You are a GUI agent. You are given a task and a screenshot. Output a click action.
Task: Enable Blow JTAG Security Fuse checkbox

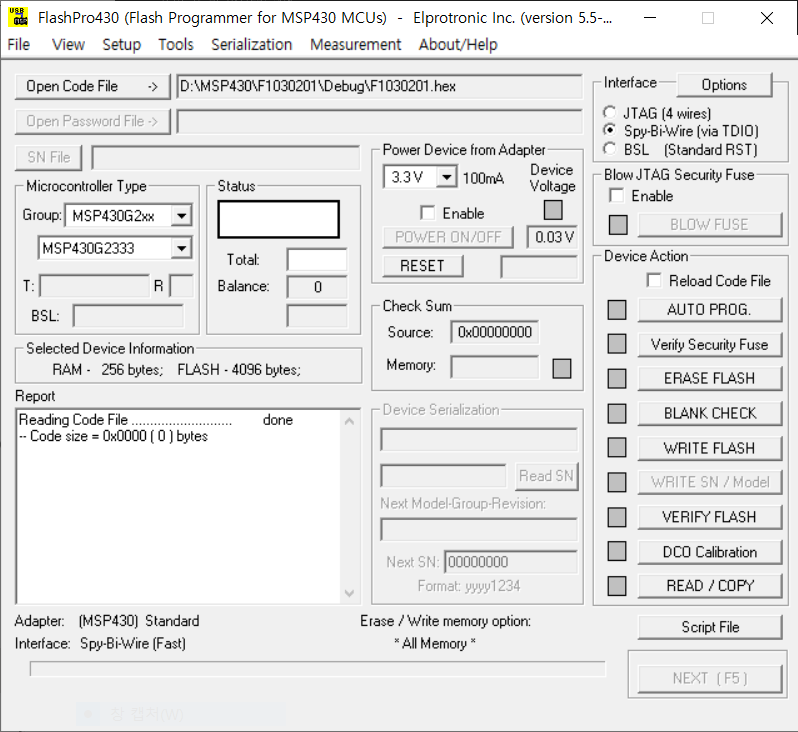point(616,195)
